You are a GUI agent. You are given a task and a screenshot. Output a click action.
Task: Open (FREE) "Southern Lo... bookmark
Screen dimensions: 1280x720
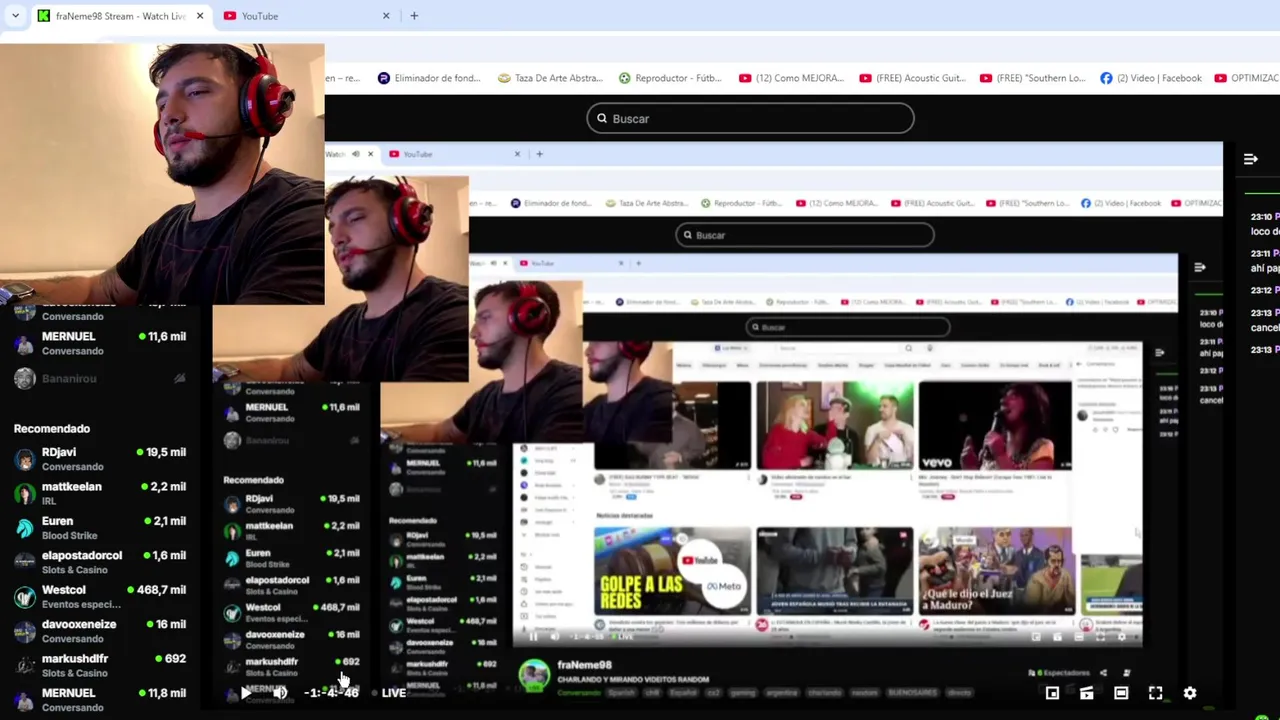(x=1032, y=78)
